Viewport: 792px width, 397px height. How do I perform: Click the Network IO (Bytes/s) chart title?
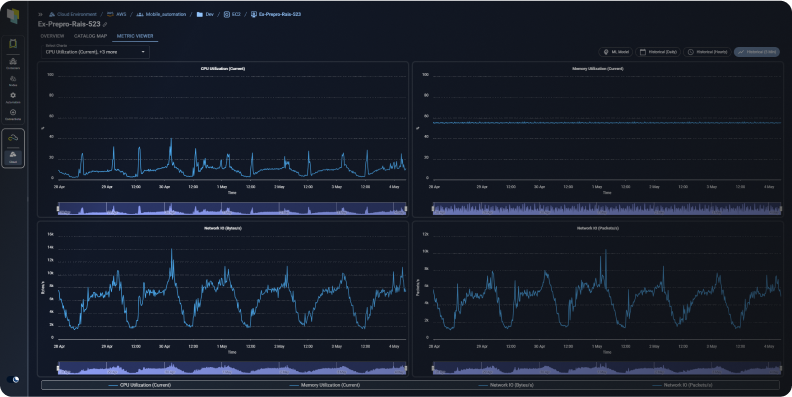pos(223,228)
